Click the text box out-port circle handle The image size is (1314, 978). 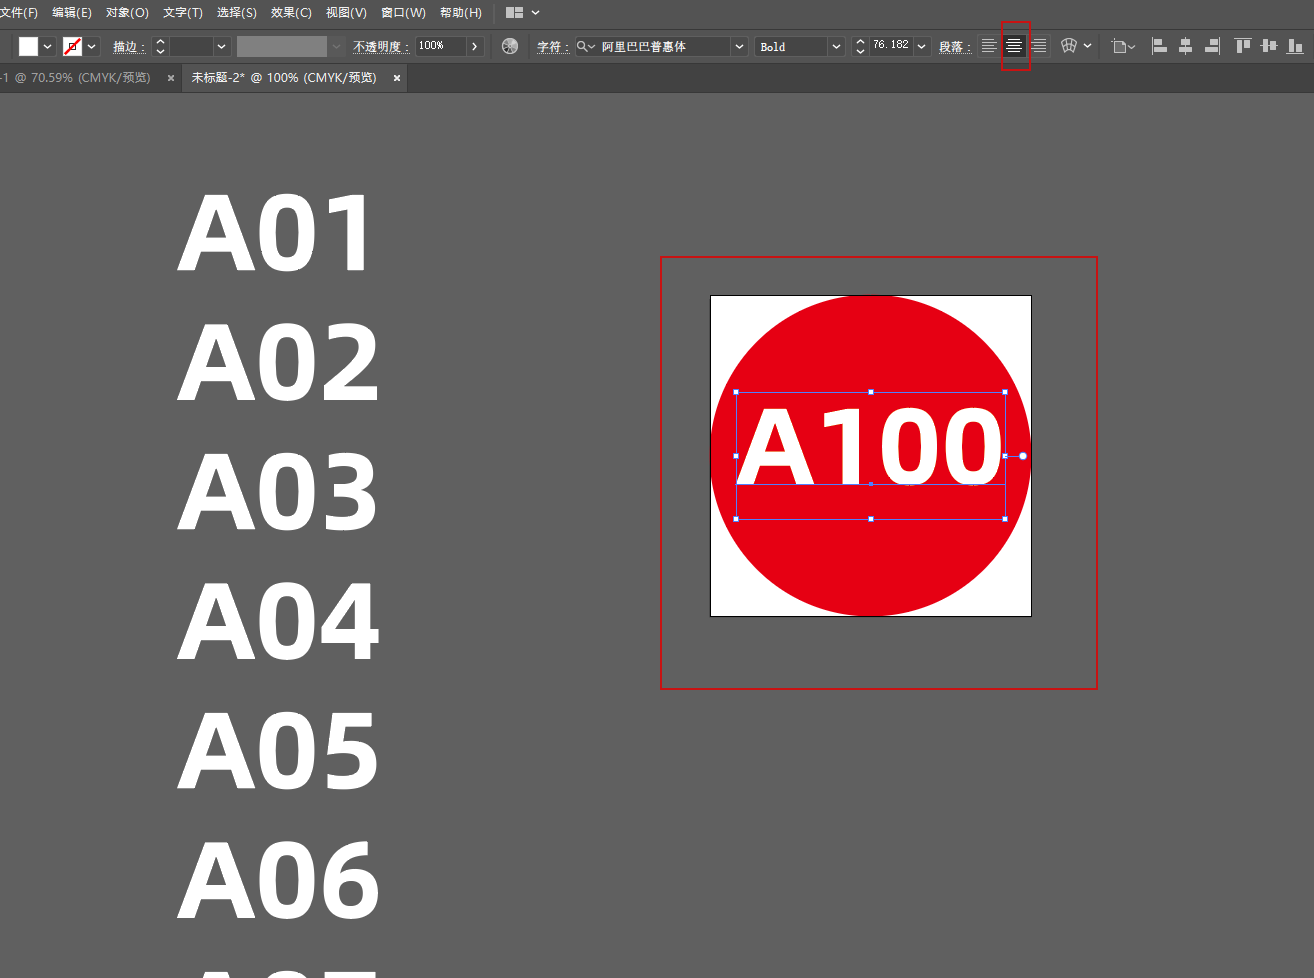[1023, 456]
